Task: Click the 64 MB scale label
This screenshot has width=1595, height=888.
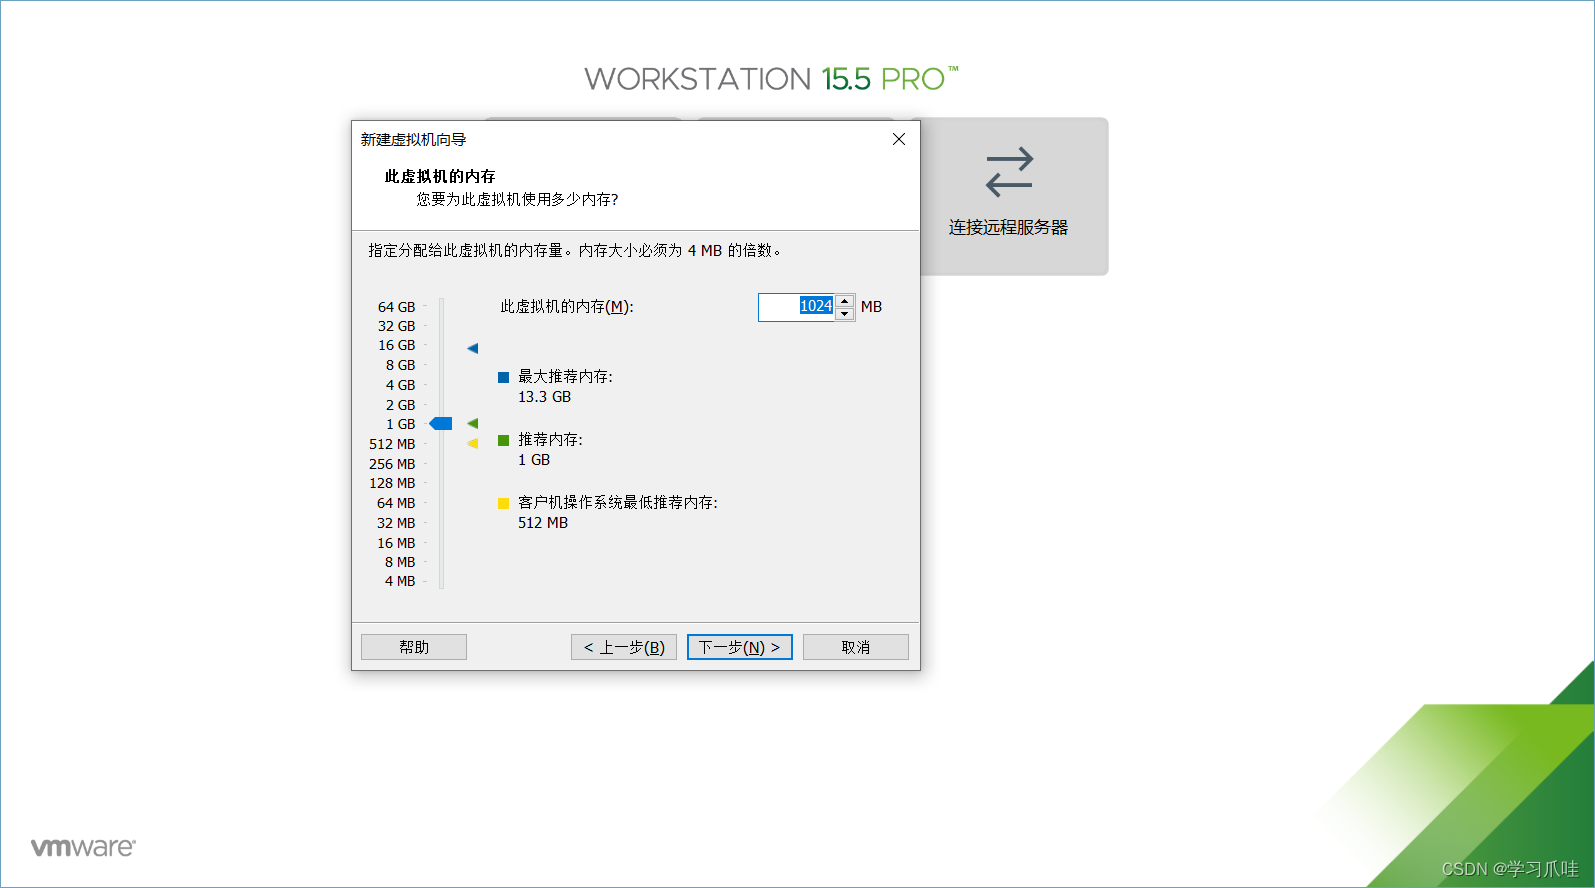Action: [x=396, y=503]
